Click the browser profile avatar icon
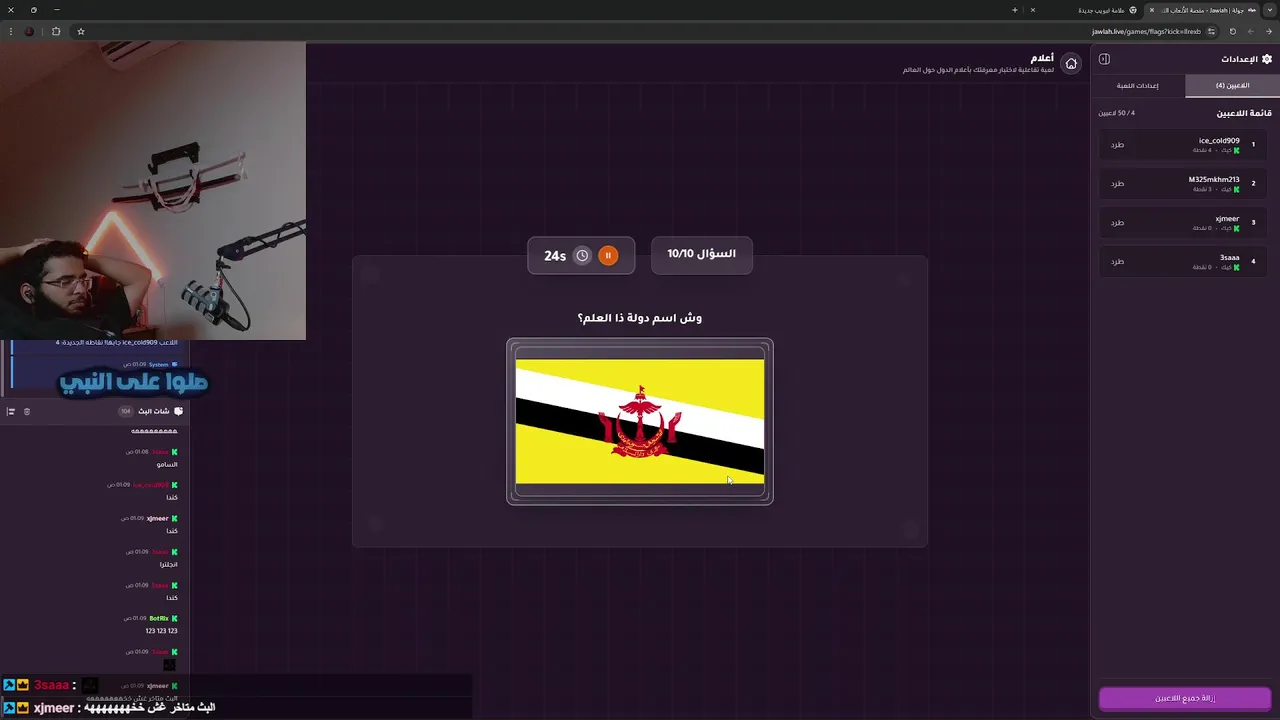This screenshot has width=1280, height=720. pyautogui.click(x=30, y=31)
